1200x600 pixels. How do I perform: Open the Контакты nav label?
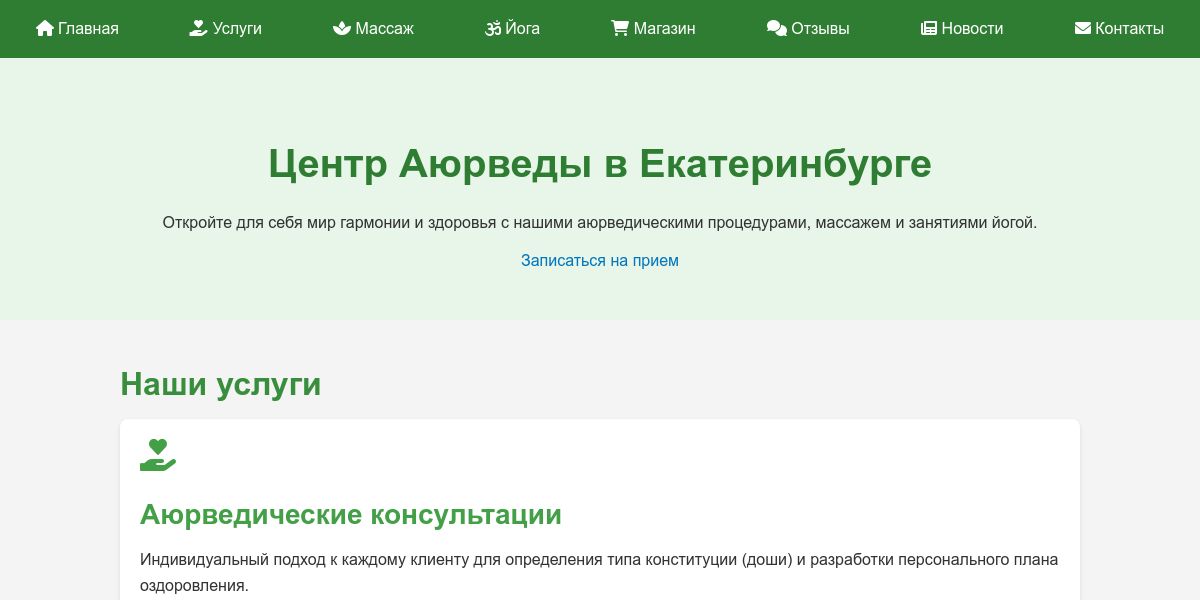pos(1129,29)
